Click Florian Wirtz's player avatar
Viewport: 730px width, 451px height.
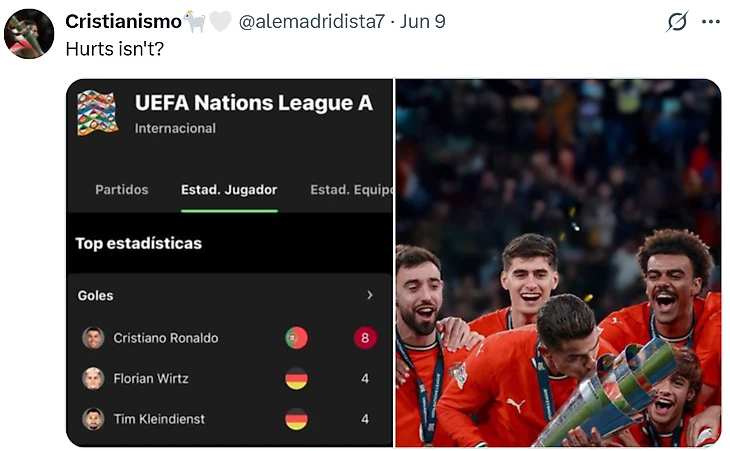pos(93,378)
